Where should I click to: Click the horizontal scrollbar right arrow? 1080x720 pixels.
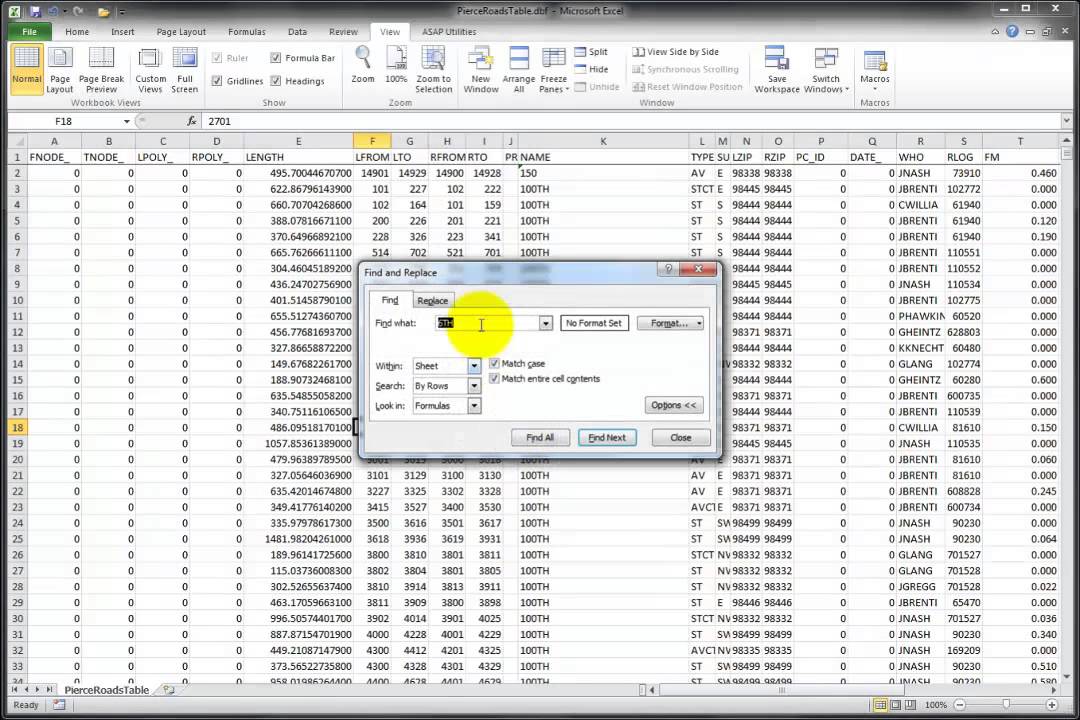(1054, 690)
